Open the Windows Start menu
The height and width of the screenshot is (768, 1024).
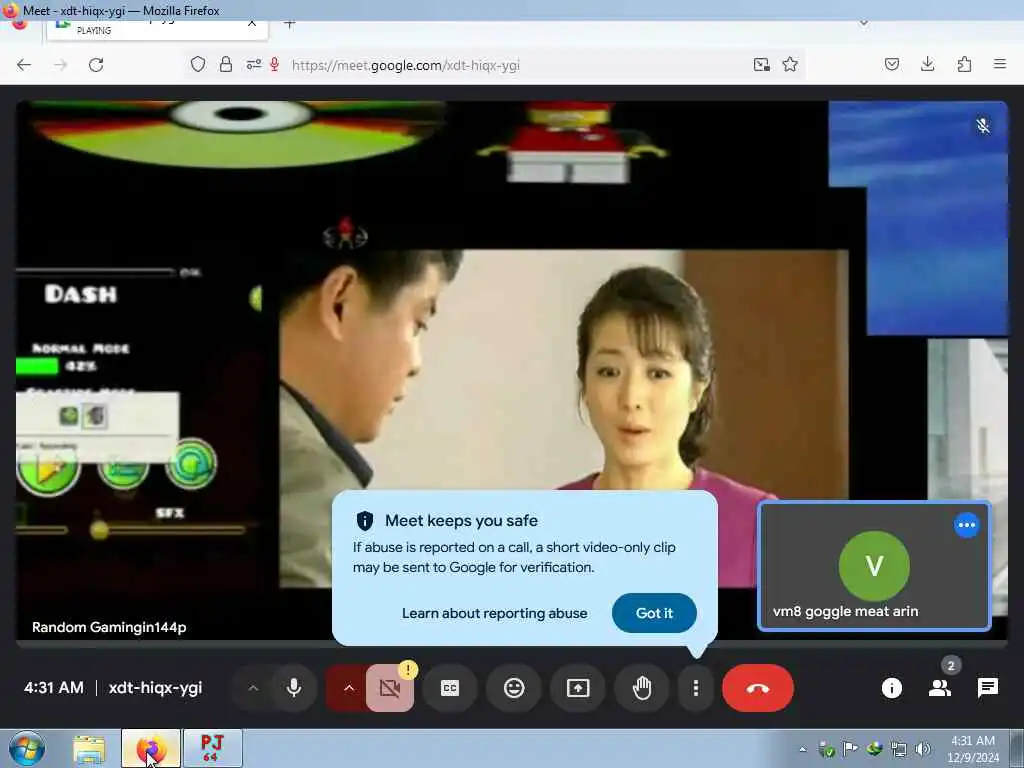click(x=27, y=748)
